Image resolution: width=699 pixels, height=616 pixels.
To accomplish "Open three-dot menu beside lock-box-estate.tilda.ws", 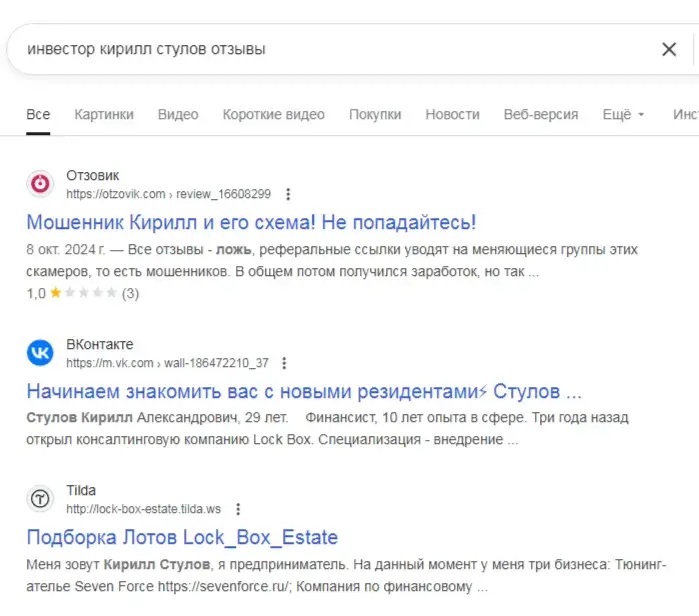I will [x=238, y=509].
